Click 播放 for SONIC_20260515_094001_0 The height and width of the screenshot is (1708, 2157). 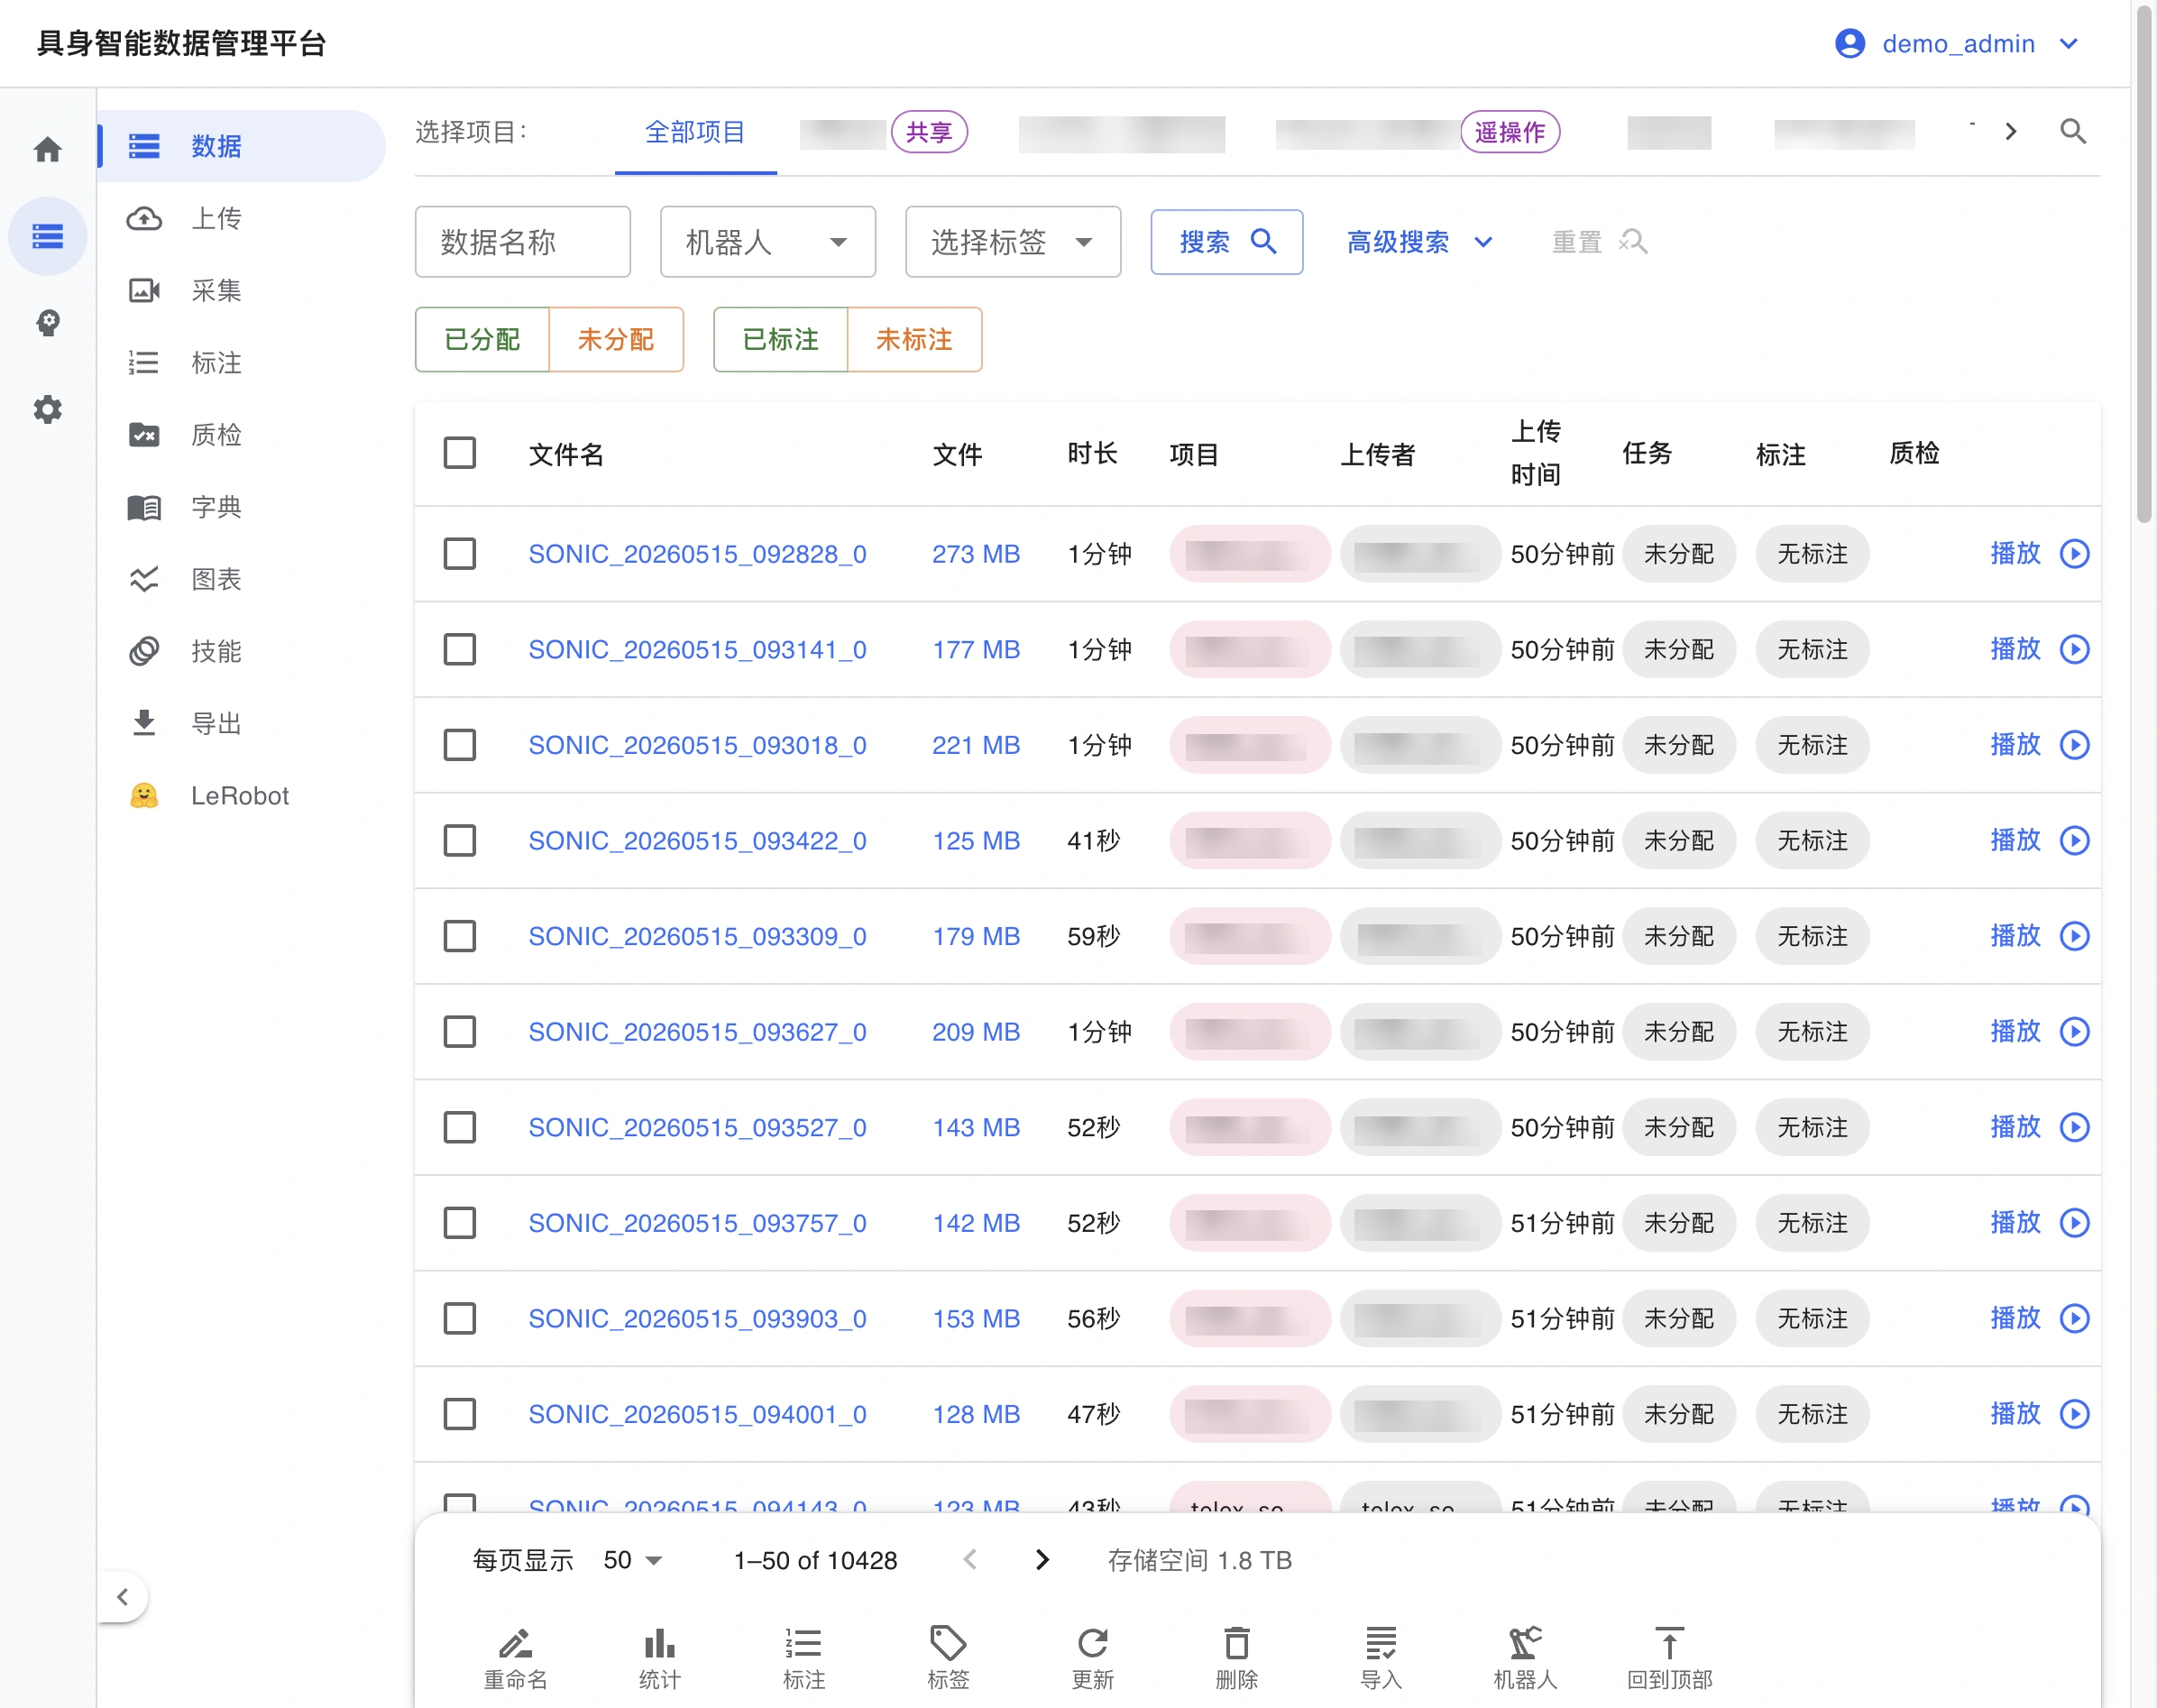coord(2015,1414)
